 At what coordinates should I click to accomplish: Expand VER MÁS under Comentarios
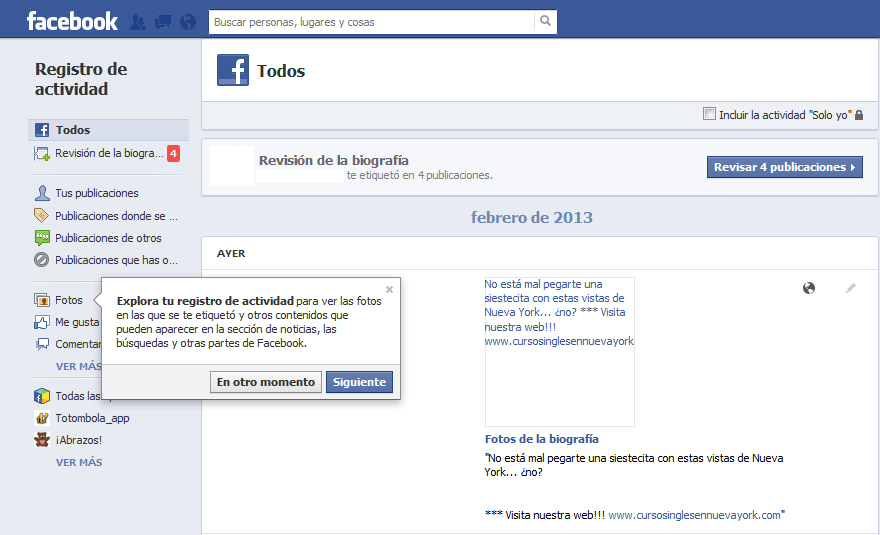coord(78,367)
